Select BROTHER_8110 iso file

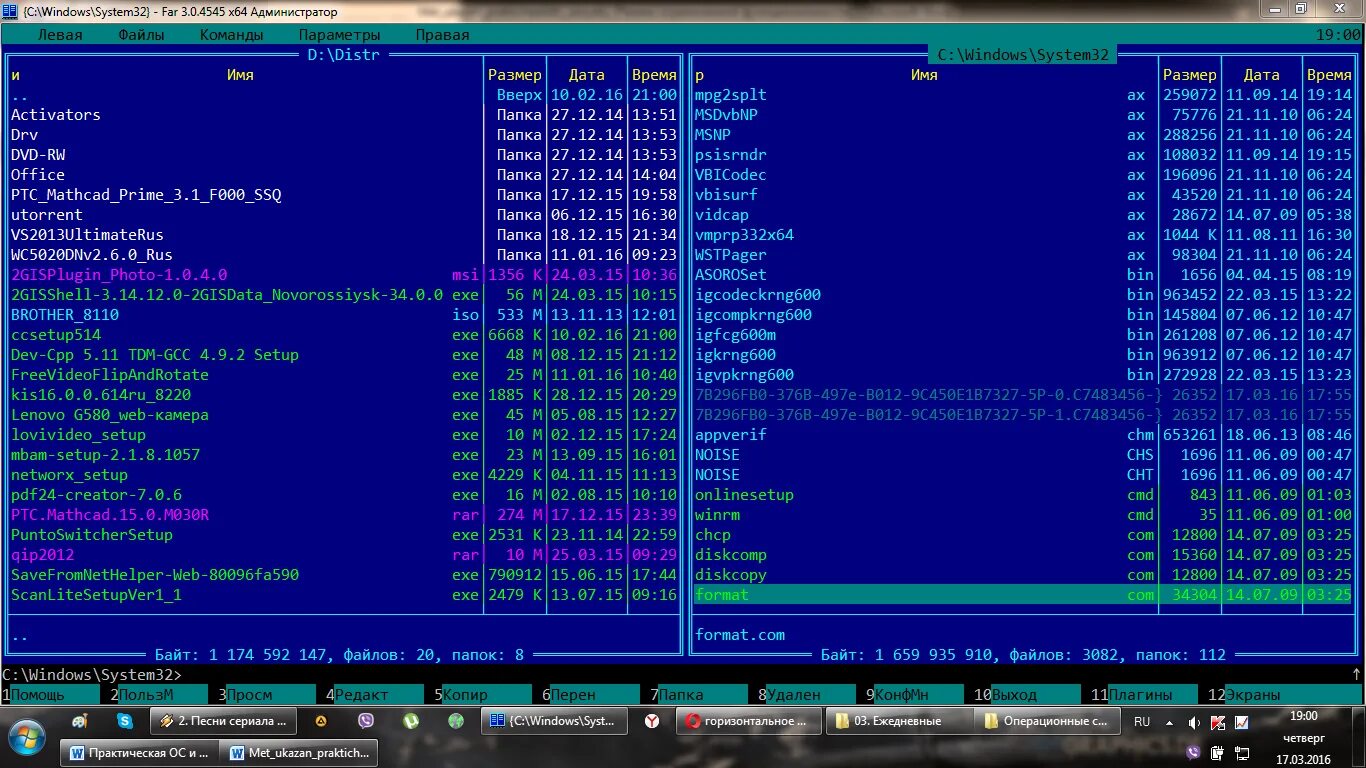[342, 315]
